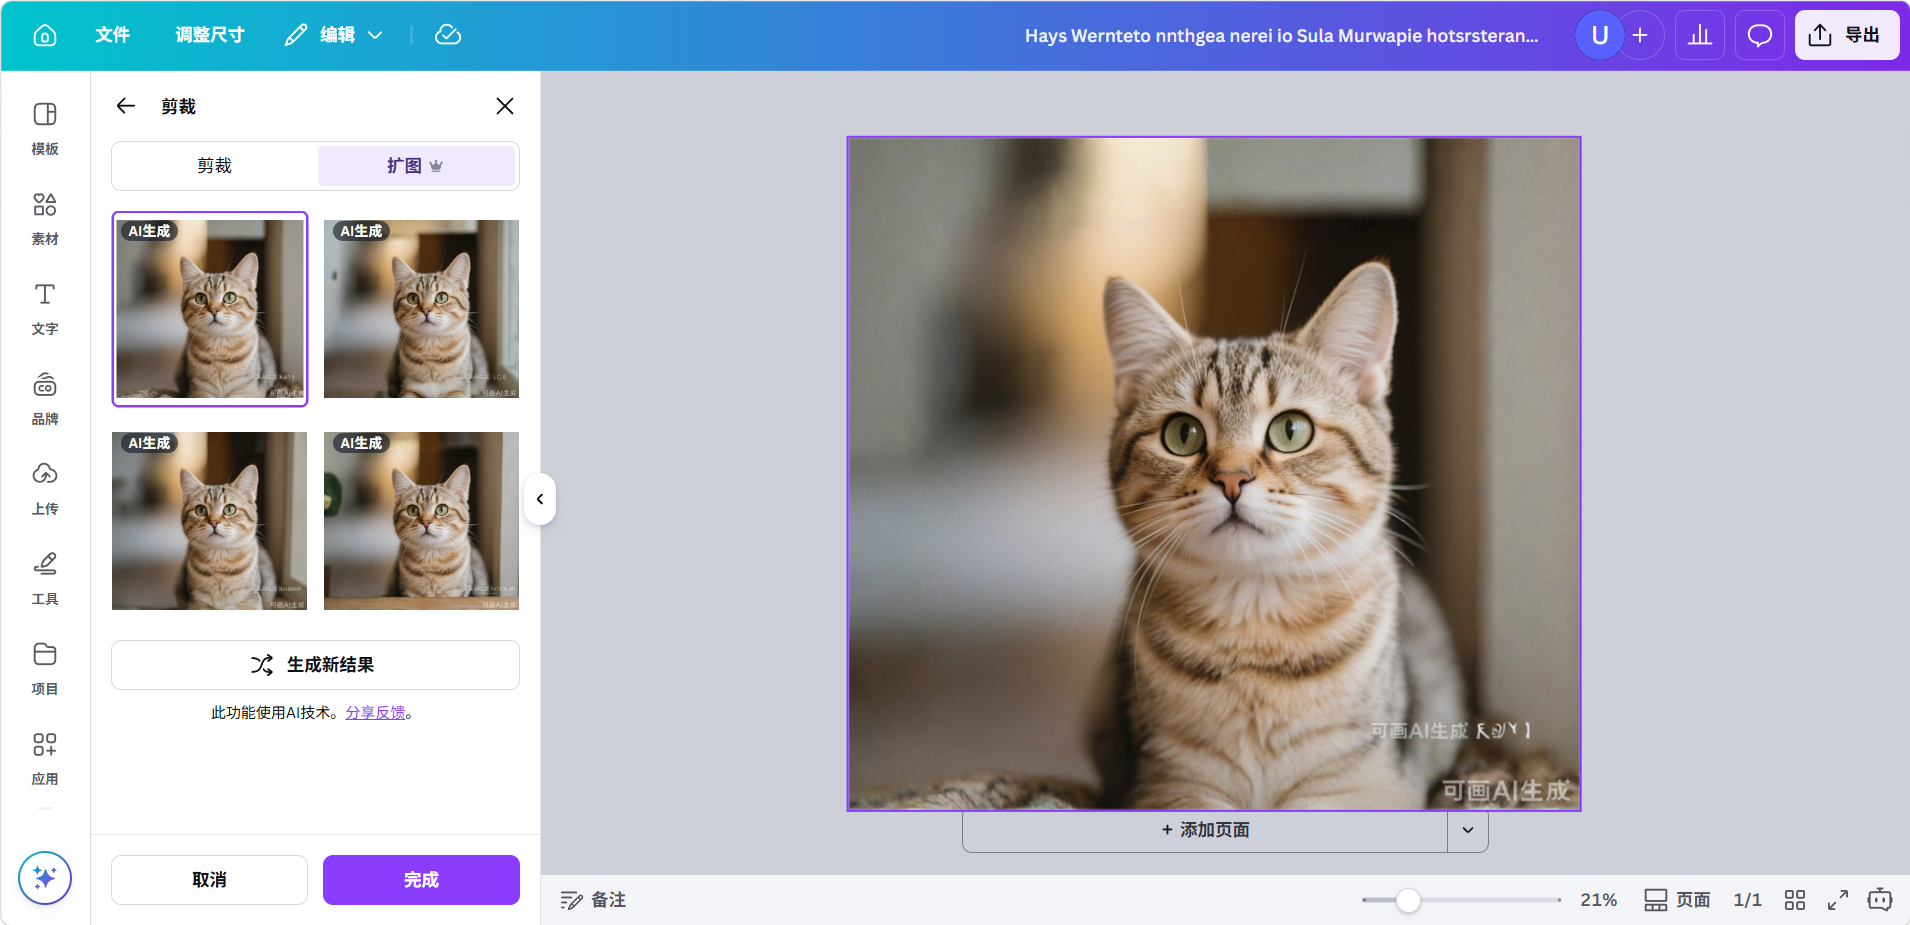
Task: Click the 完成 done button
Action: pos(421,880)
